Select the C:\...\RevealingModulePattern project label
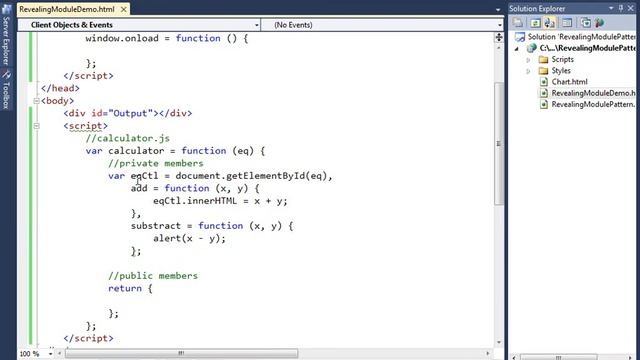The height and width of the screenshot is (360, 640). 587,48
